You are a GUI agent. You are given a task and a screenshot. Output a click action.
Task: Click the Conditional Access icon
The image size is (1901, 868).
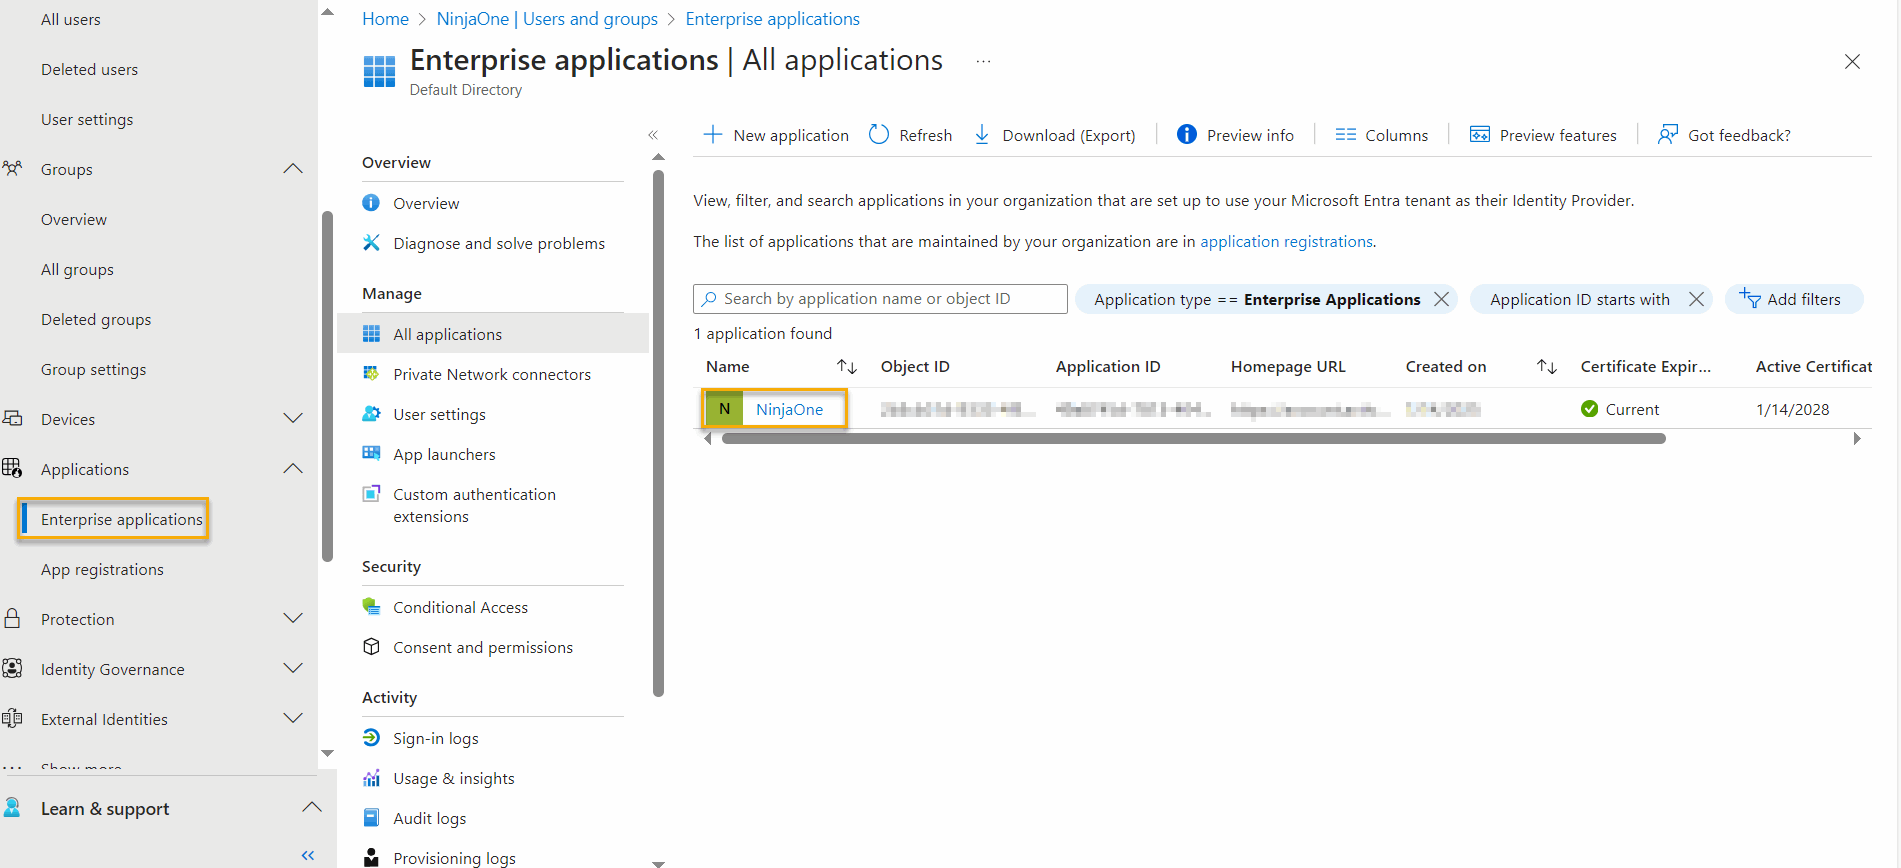click(x=371, y=607)
